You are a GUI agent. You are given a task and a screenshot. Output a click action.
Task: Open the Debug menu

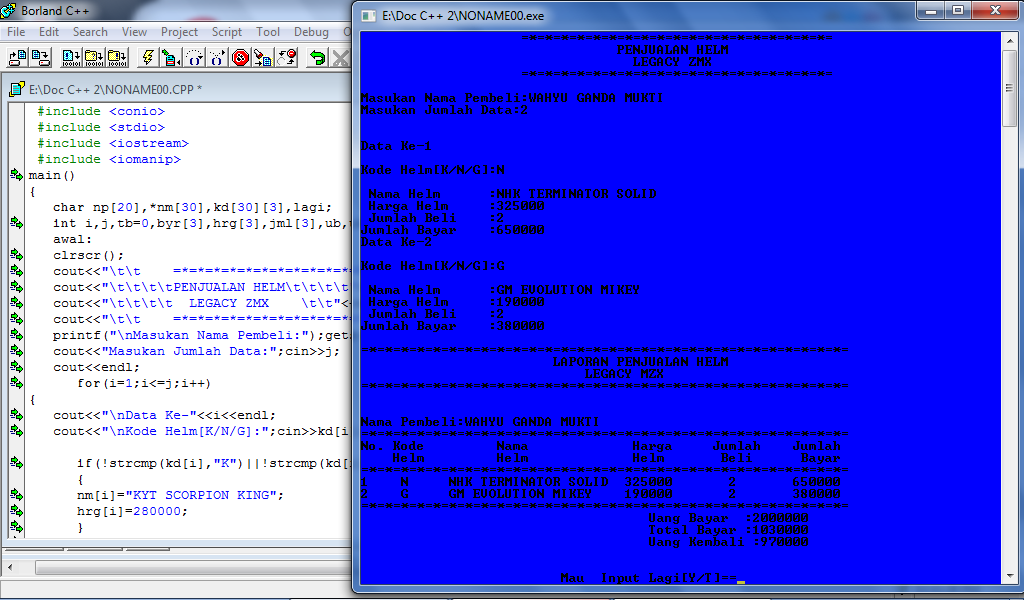tap(312, 32)
